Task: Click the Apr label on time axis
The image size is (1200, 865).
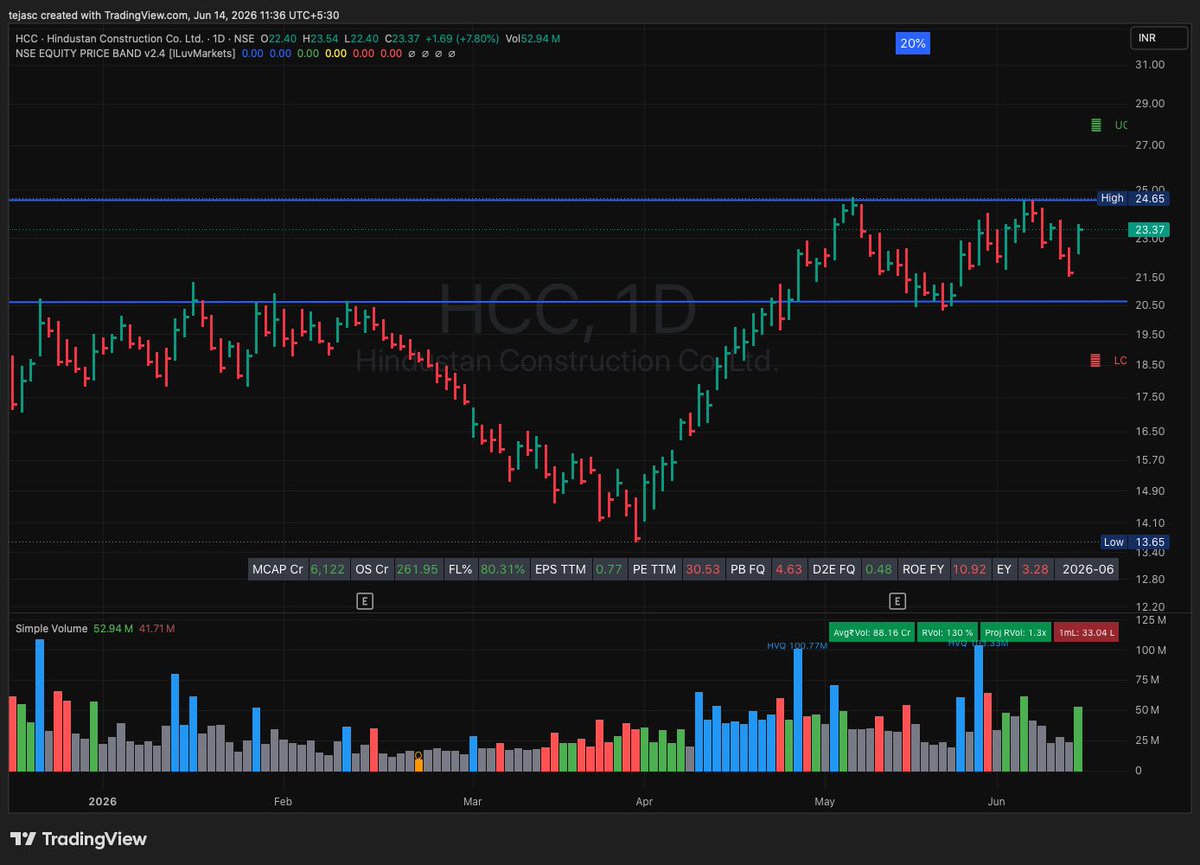Action: 644,801
